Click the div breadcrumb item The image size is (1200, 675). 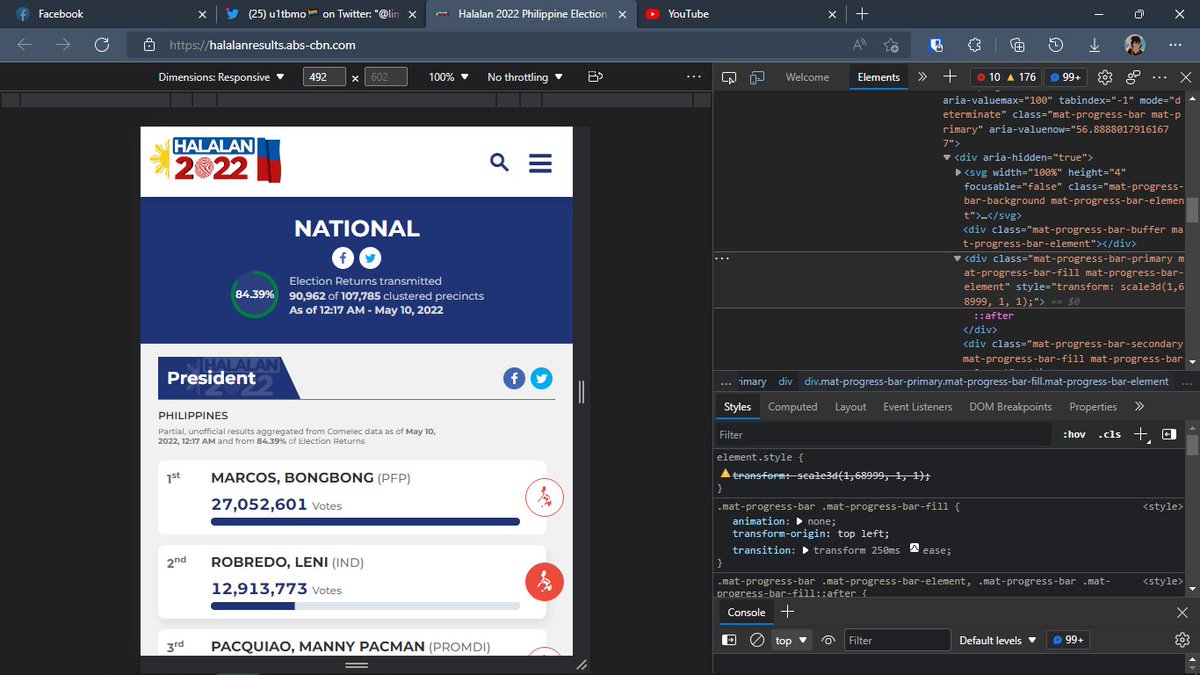coord(786,381)
